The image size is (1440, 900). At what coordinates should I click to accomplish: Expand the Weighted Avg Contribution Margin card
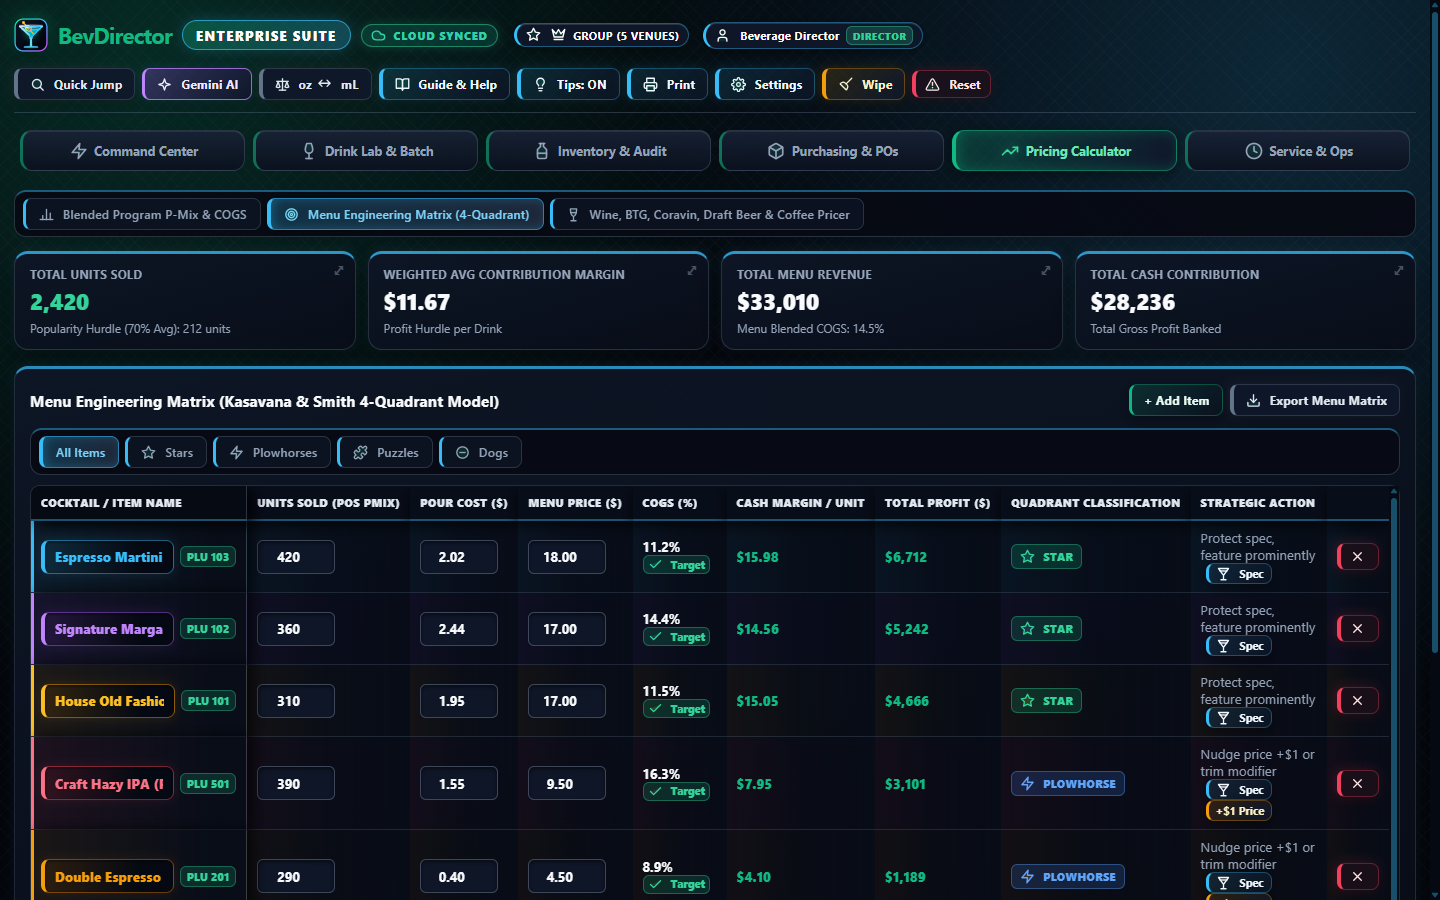coord(692,271)
